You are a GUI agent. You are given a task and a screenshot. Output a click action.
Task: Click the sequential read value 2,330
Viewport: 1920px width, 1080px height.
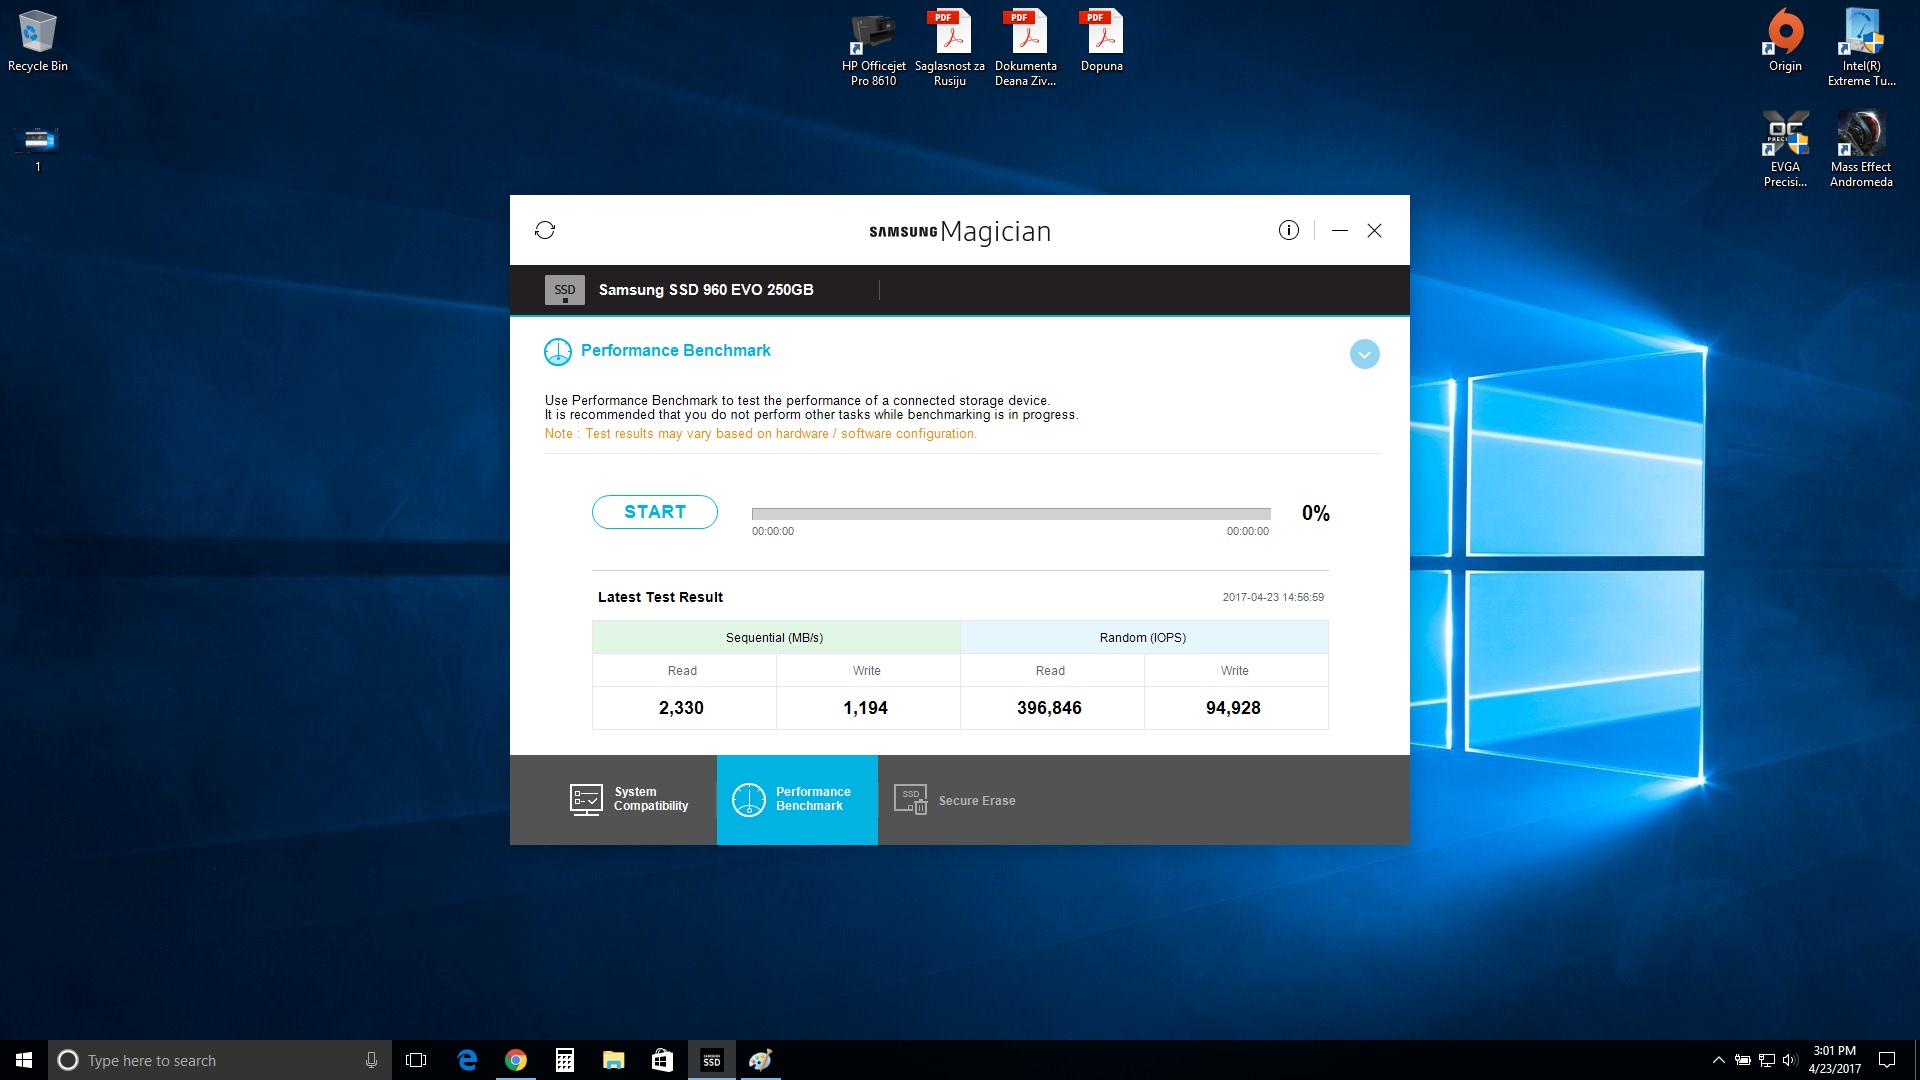[681, 708]
